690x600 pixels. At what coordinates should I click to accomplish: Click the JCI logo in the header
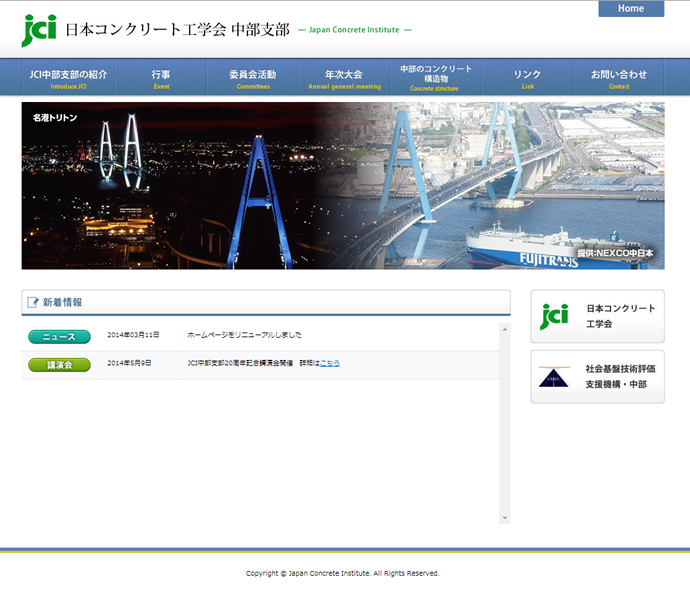39,30
